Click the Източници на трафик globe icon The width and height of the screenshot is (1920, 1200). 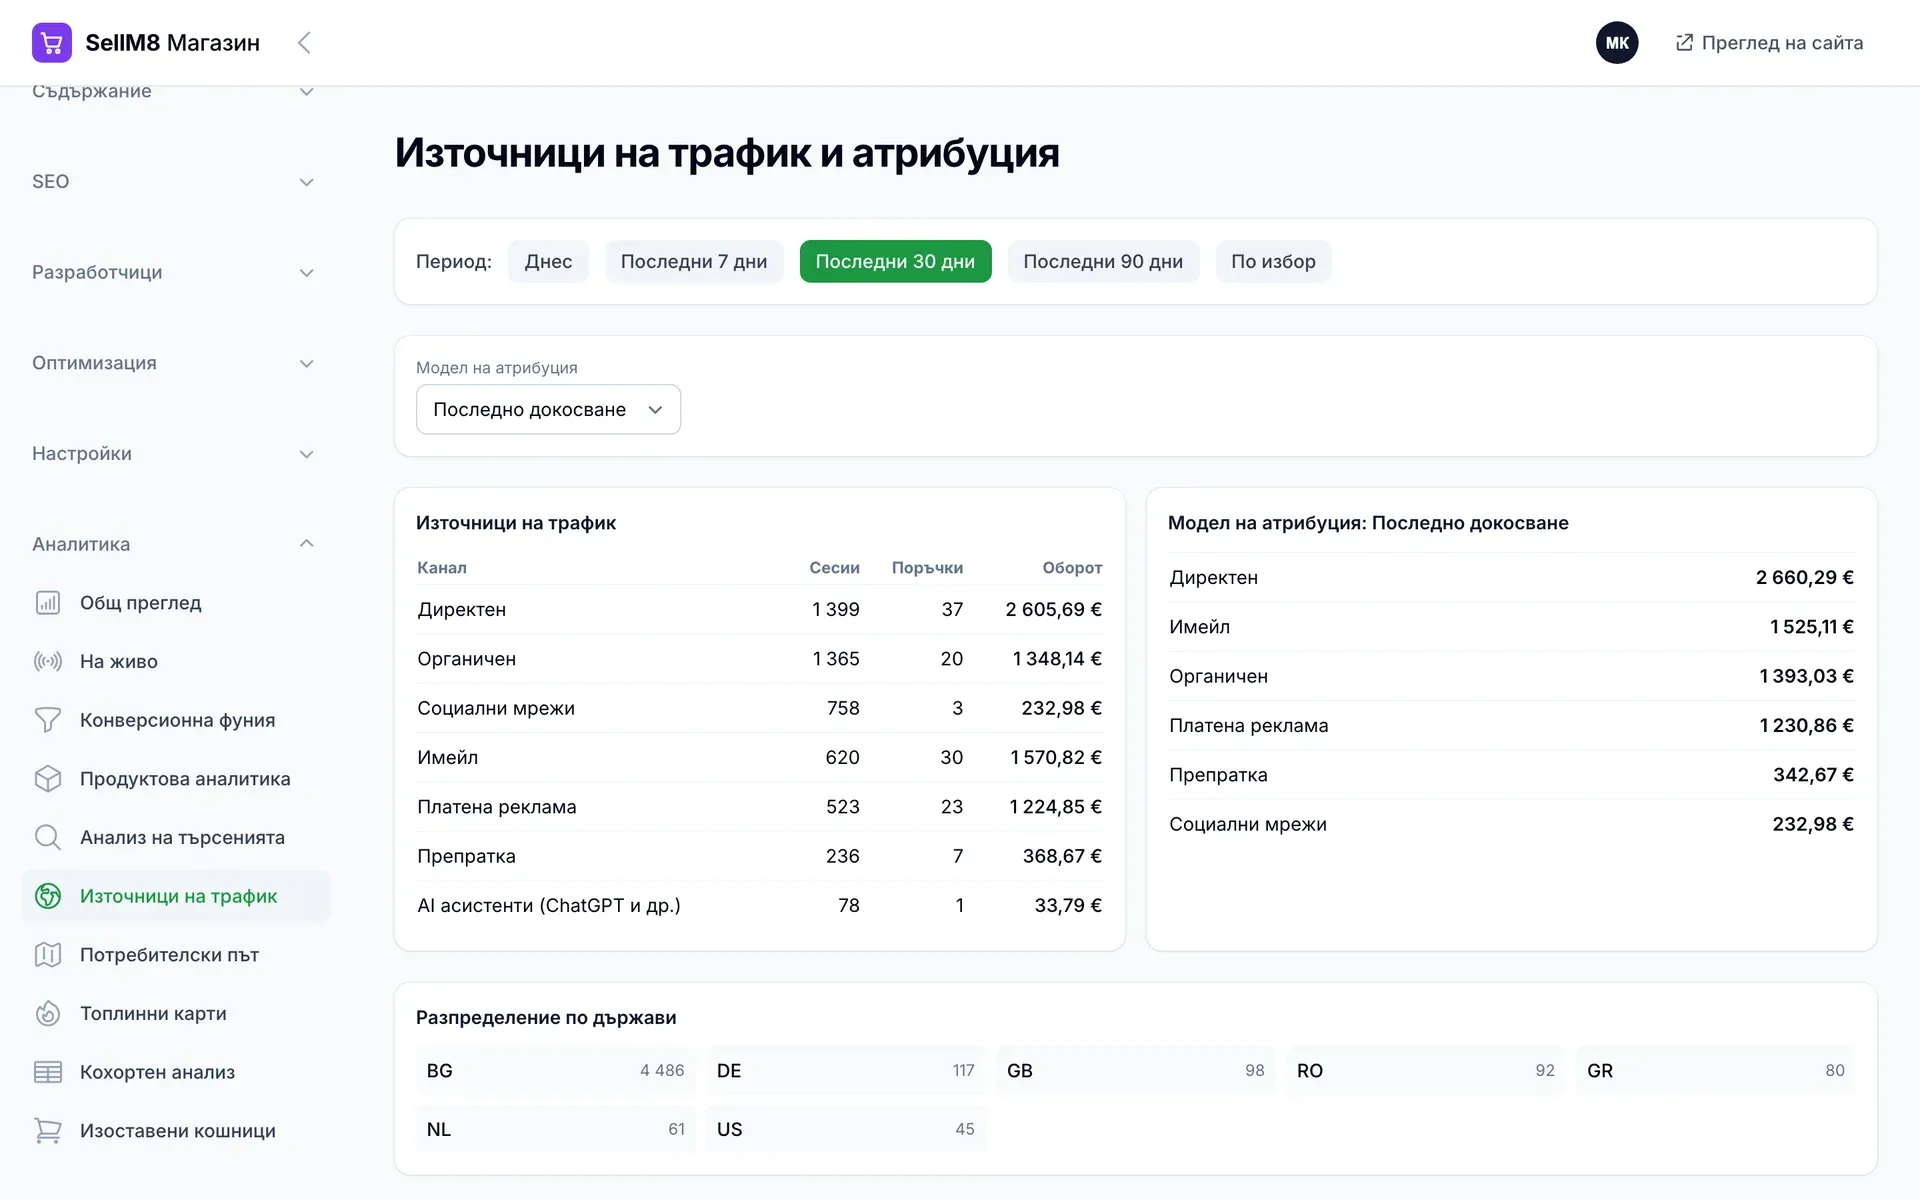pyautogui.click(x=48, y=896)
